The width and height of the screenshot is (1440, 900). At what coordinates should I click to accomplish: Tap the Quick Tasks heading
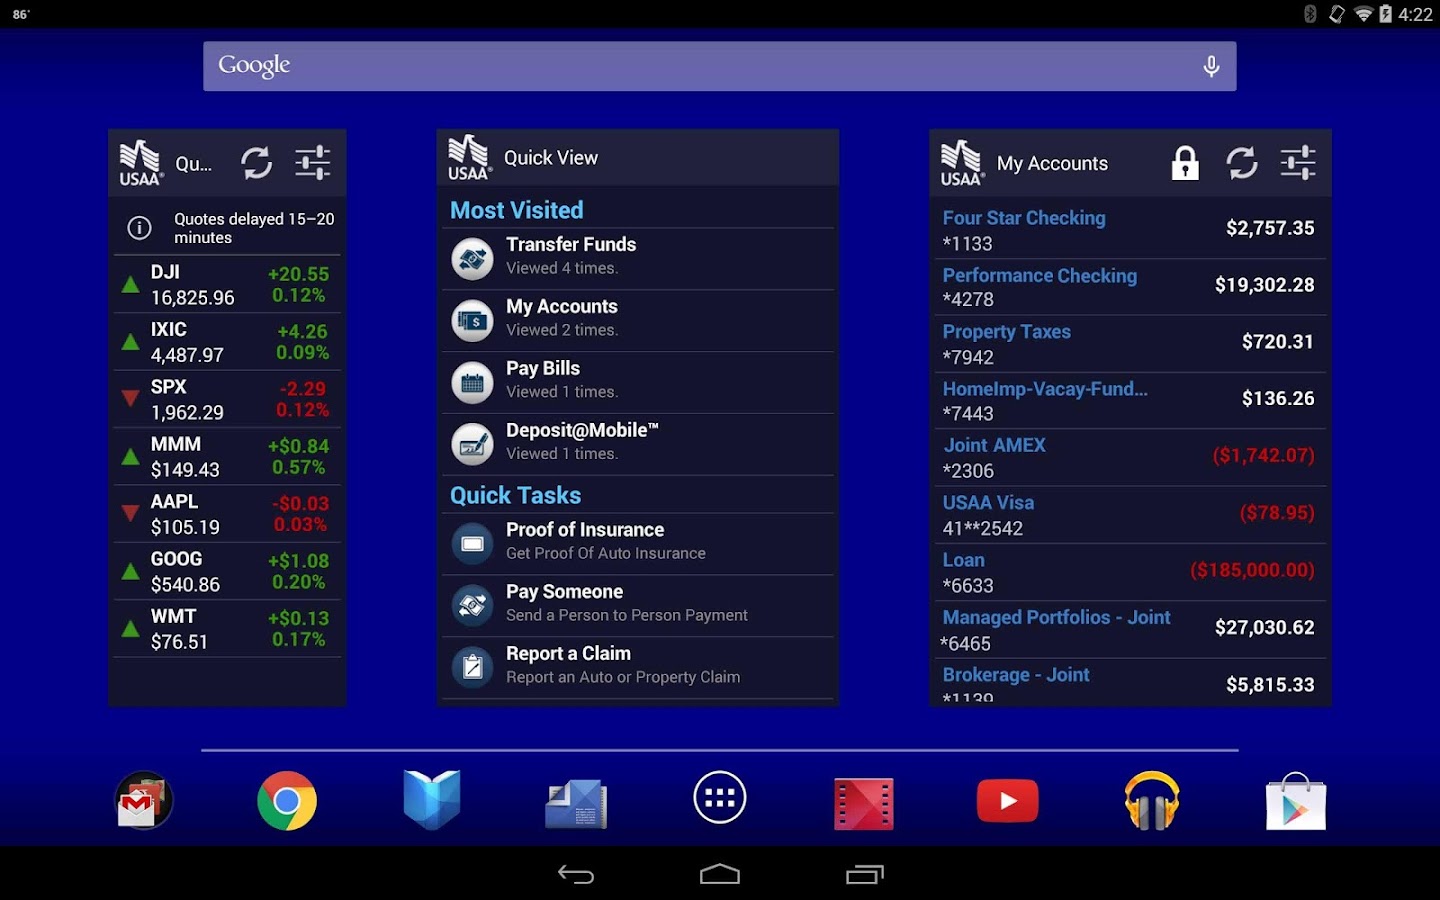point(515,495)
